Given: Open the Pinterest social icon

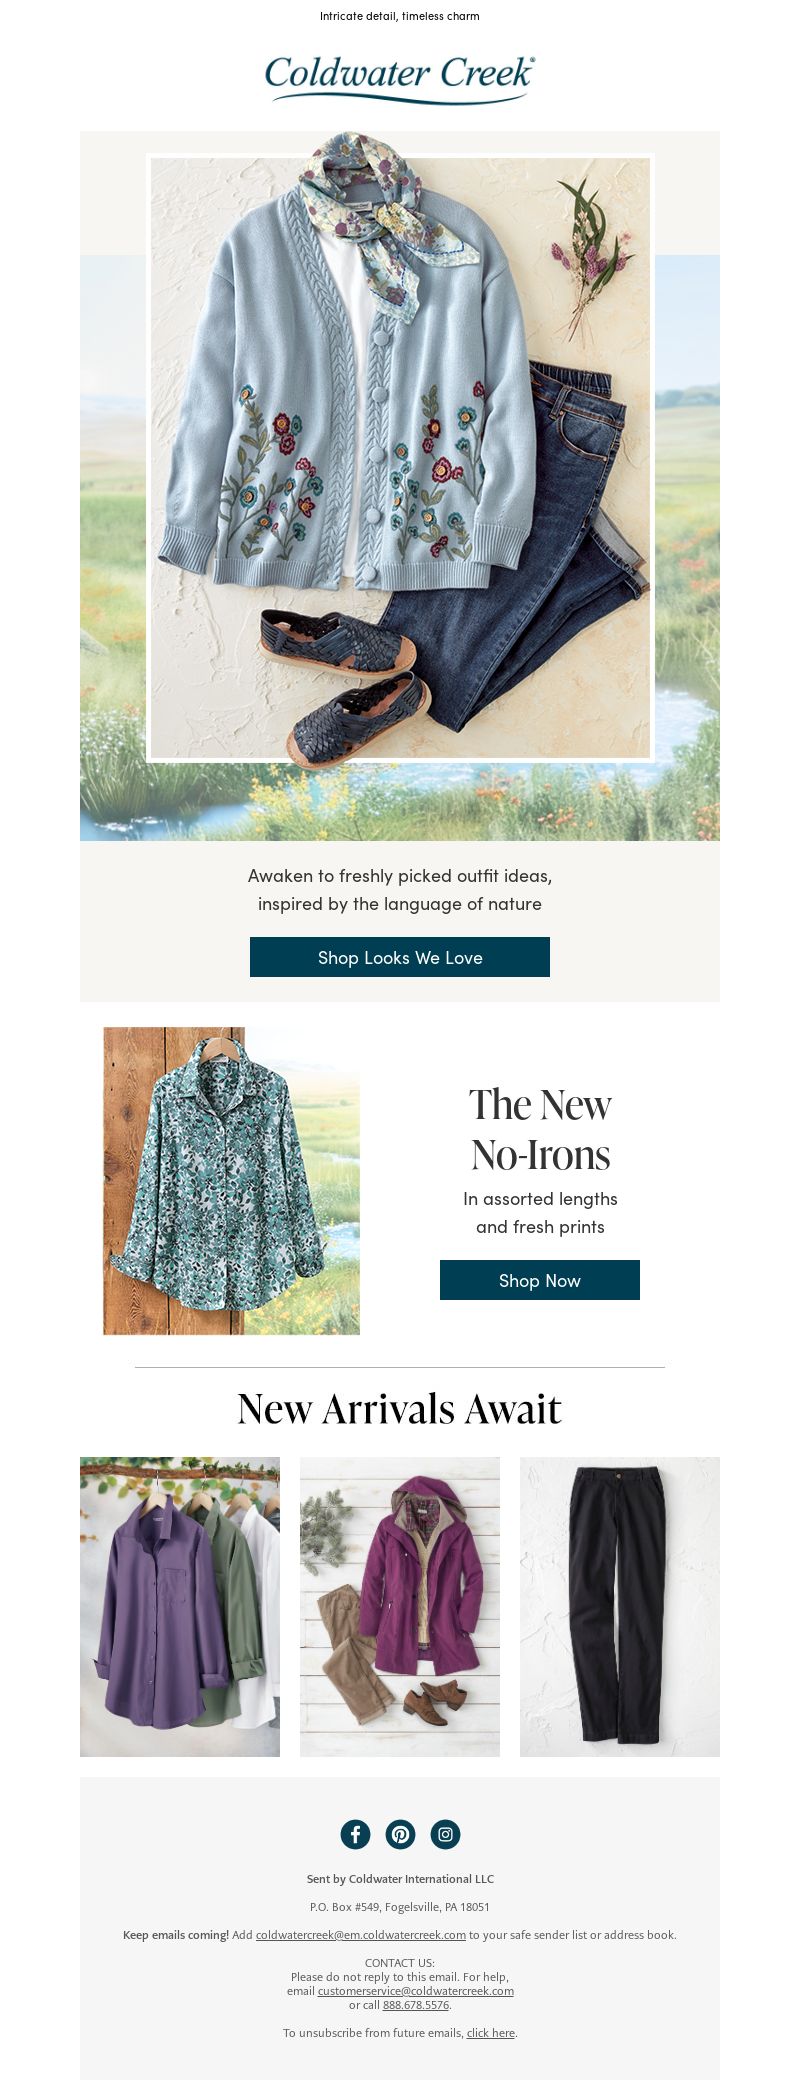Looking at the screenshot, I should click(x=400, y=1834).
